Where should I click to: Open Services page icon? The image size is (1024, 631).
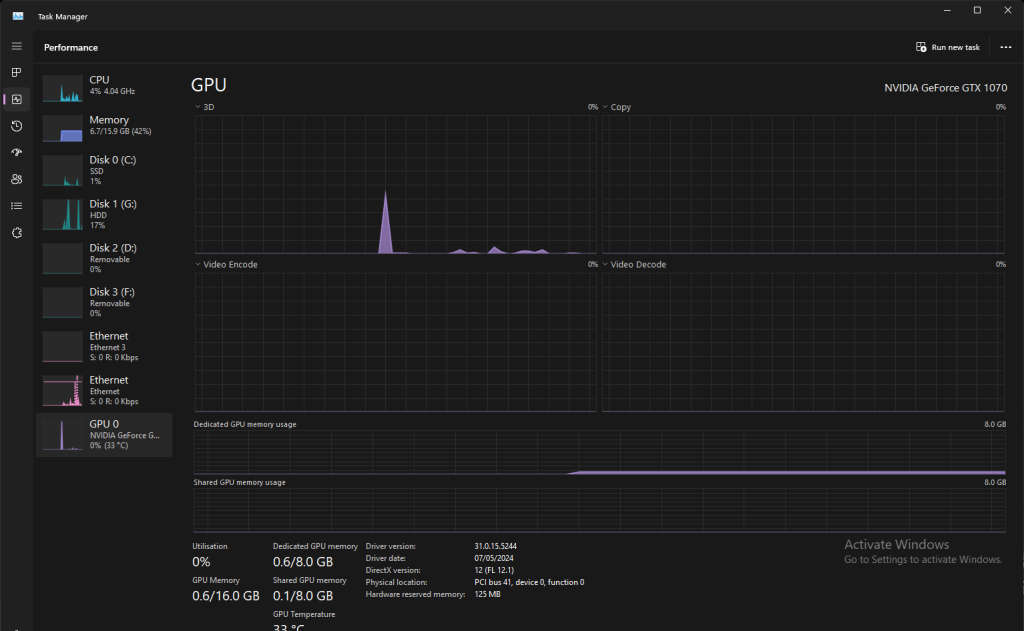[16, 232]
